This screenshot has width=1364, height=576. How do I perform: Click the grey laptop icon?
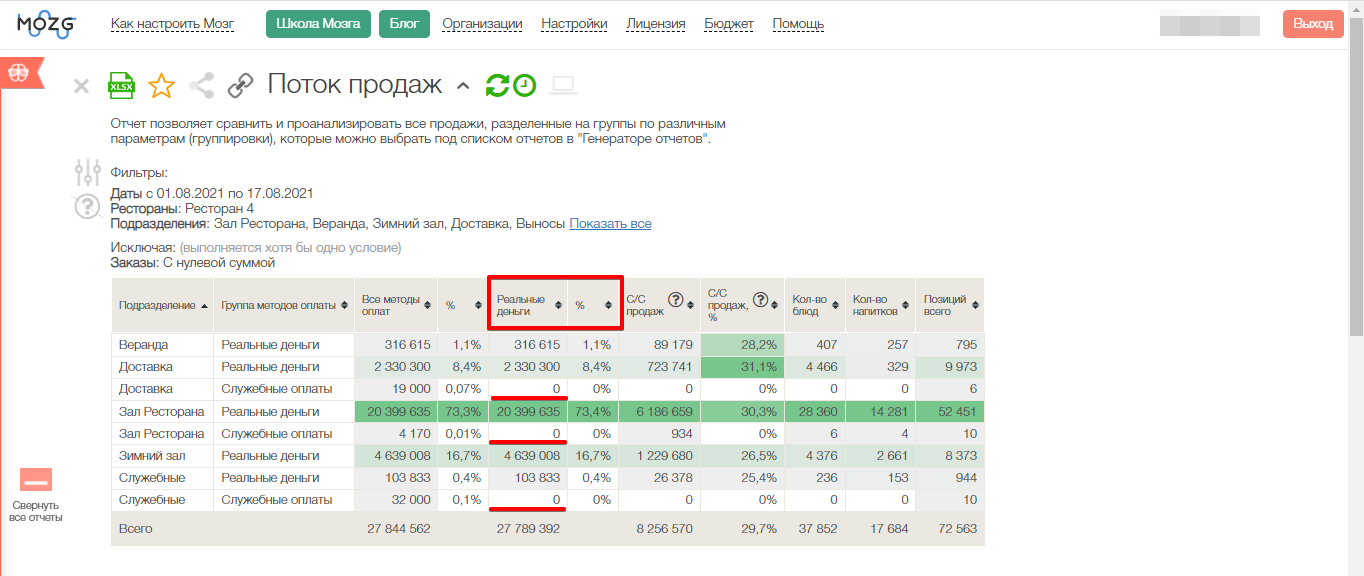[564, 86]
